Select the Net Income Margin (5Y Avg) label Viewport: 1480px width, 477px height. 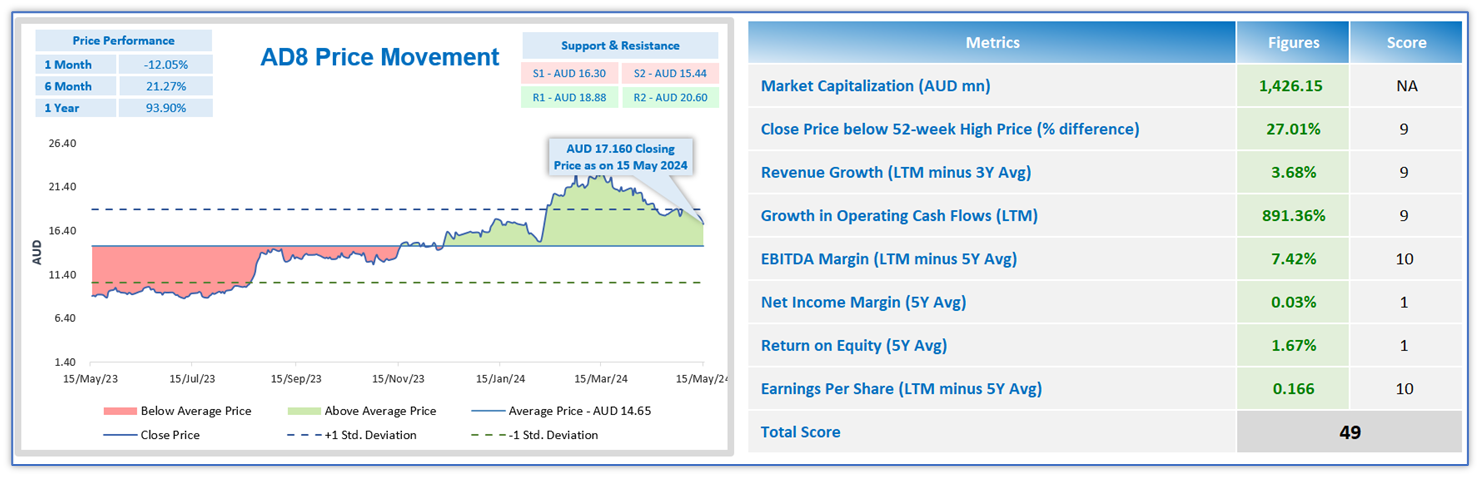coord(864,302)
